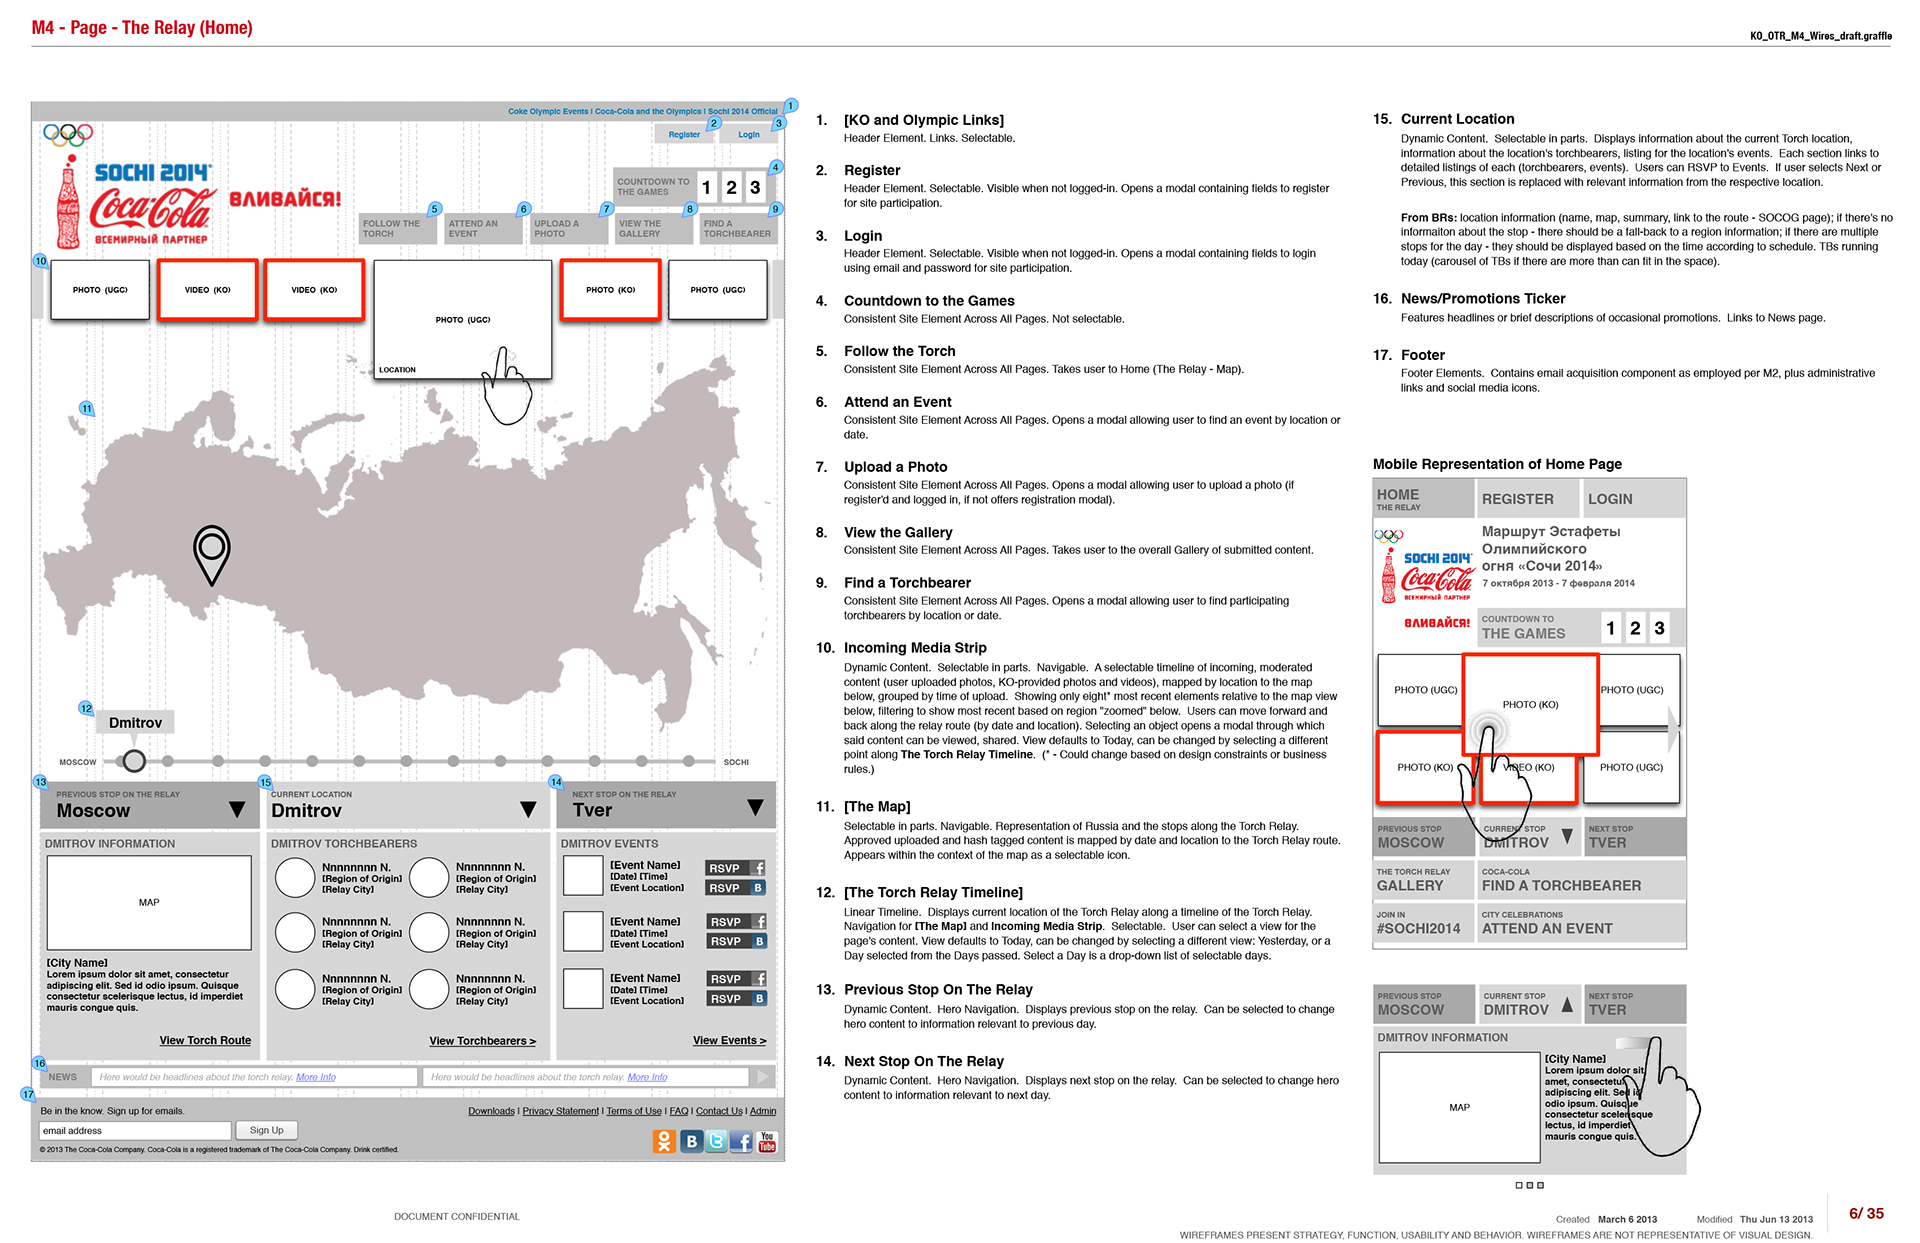The height and width of the screenshot is (1243, 1920).
Task: Expand the Dmitrov current location dropdown
Action: pyautogui.click(x=528, y=809)
